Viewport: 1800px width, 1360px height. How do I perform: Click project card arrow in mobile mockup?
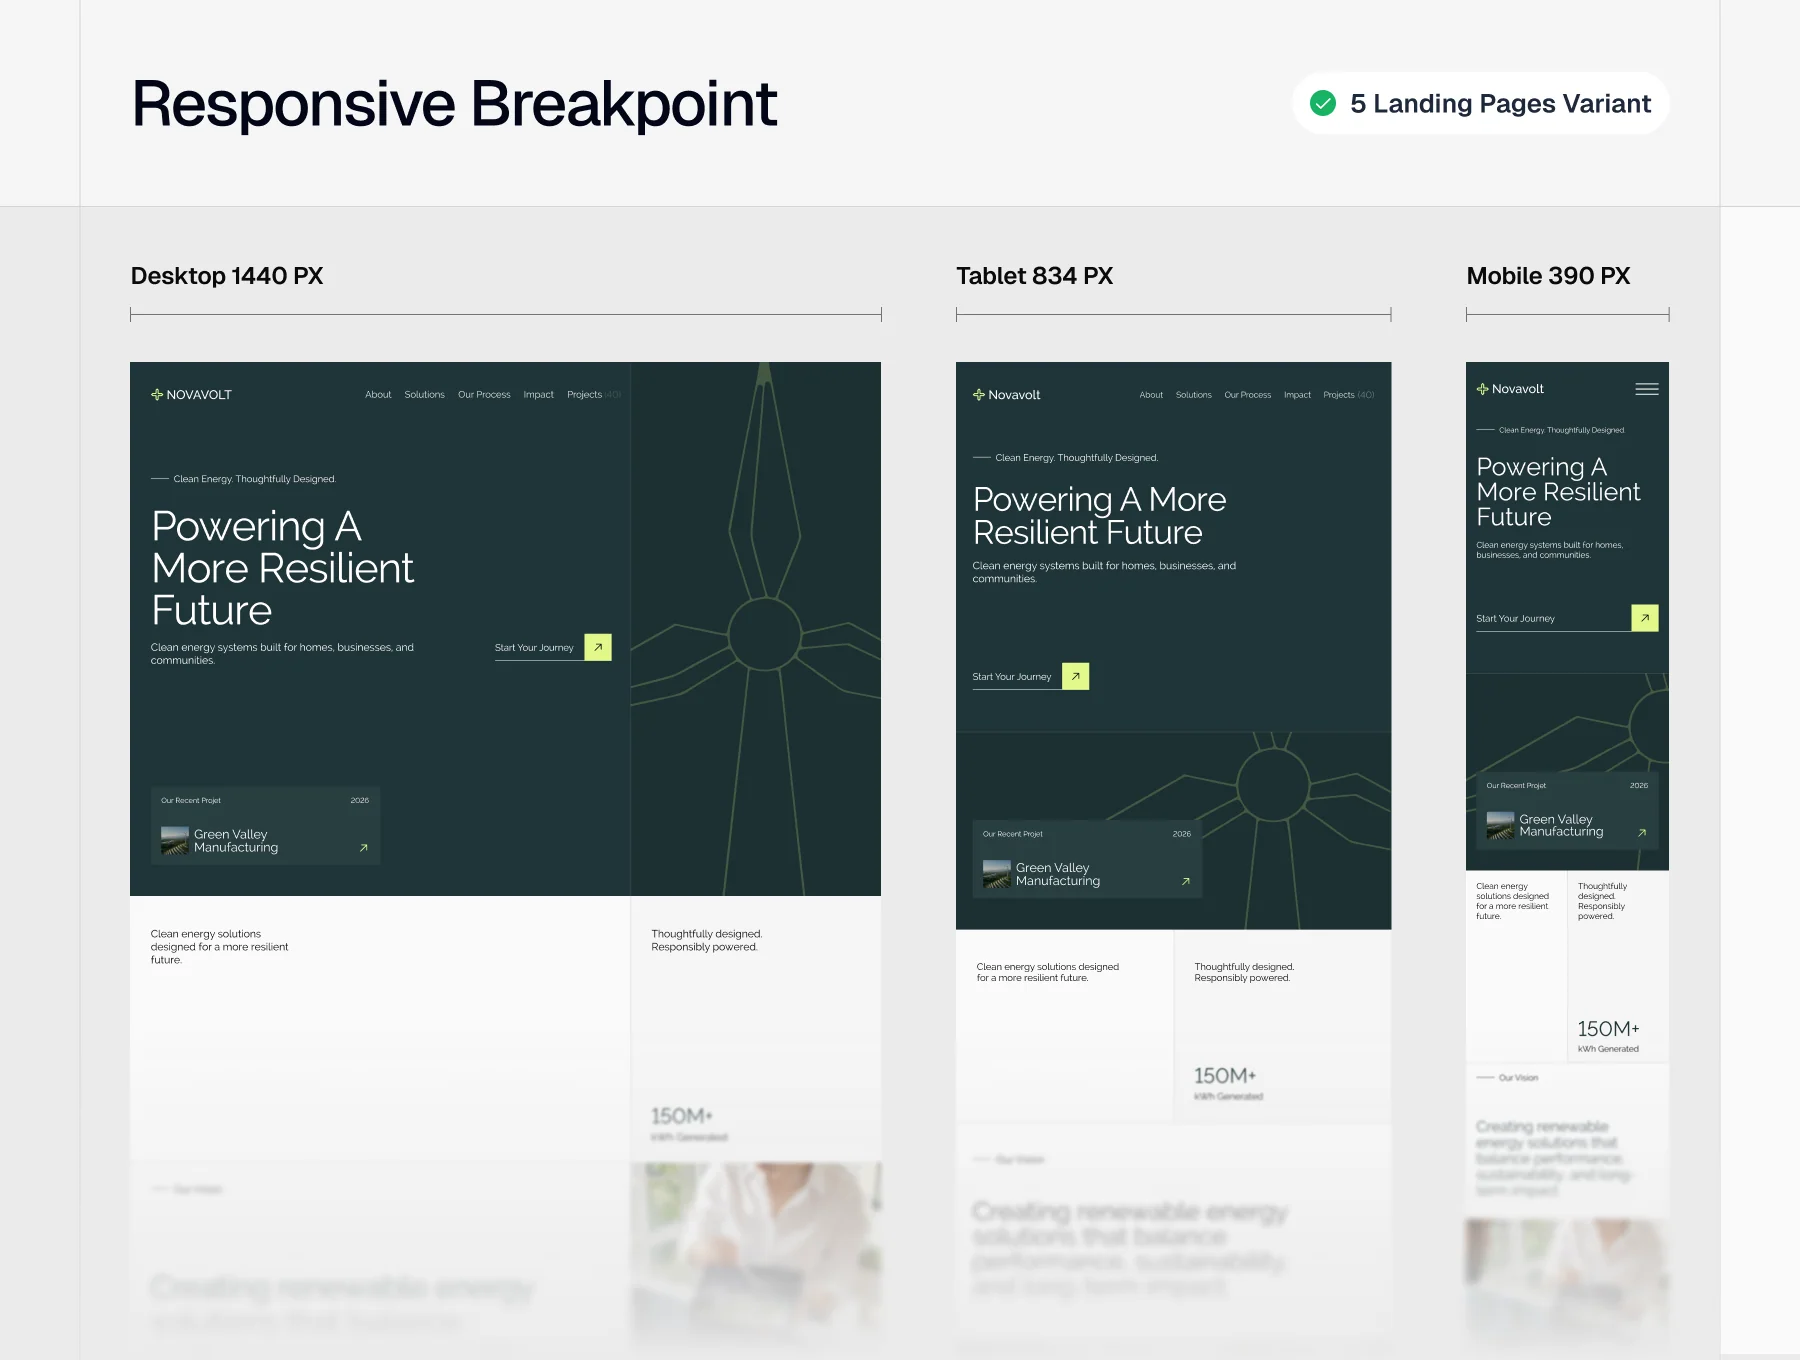(1642, 832)
